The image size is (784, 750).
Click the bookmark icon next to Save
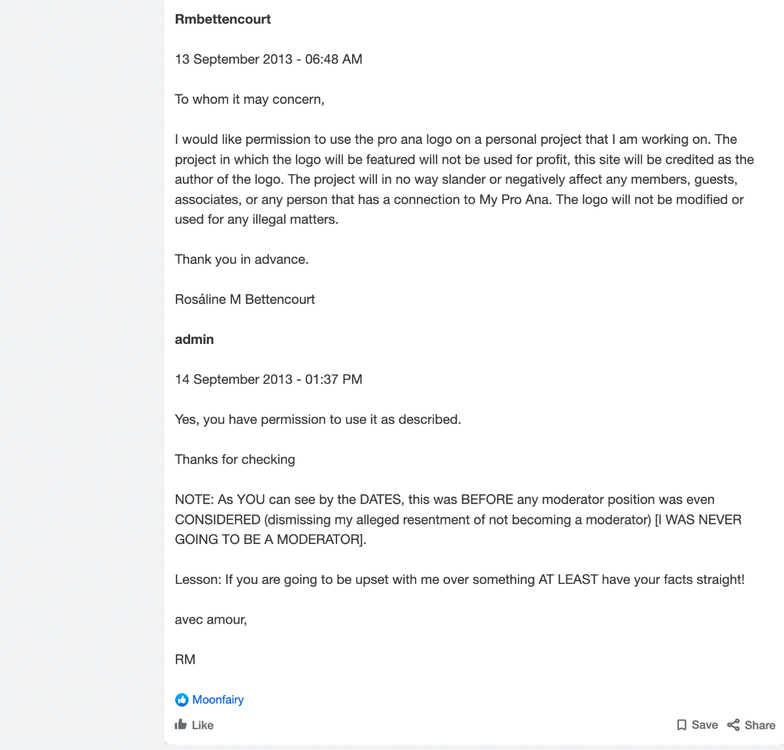[681, 725]
